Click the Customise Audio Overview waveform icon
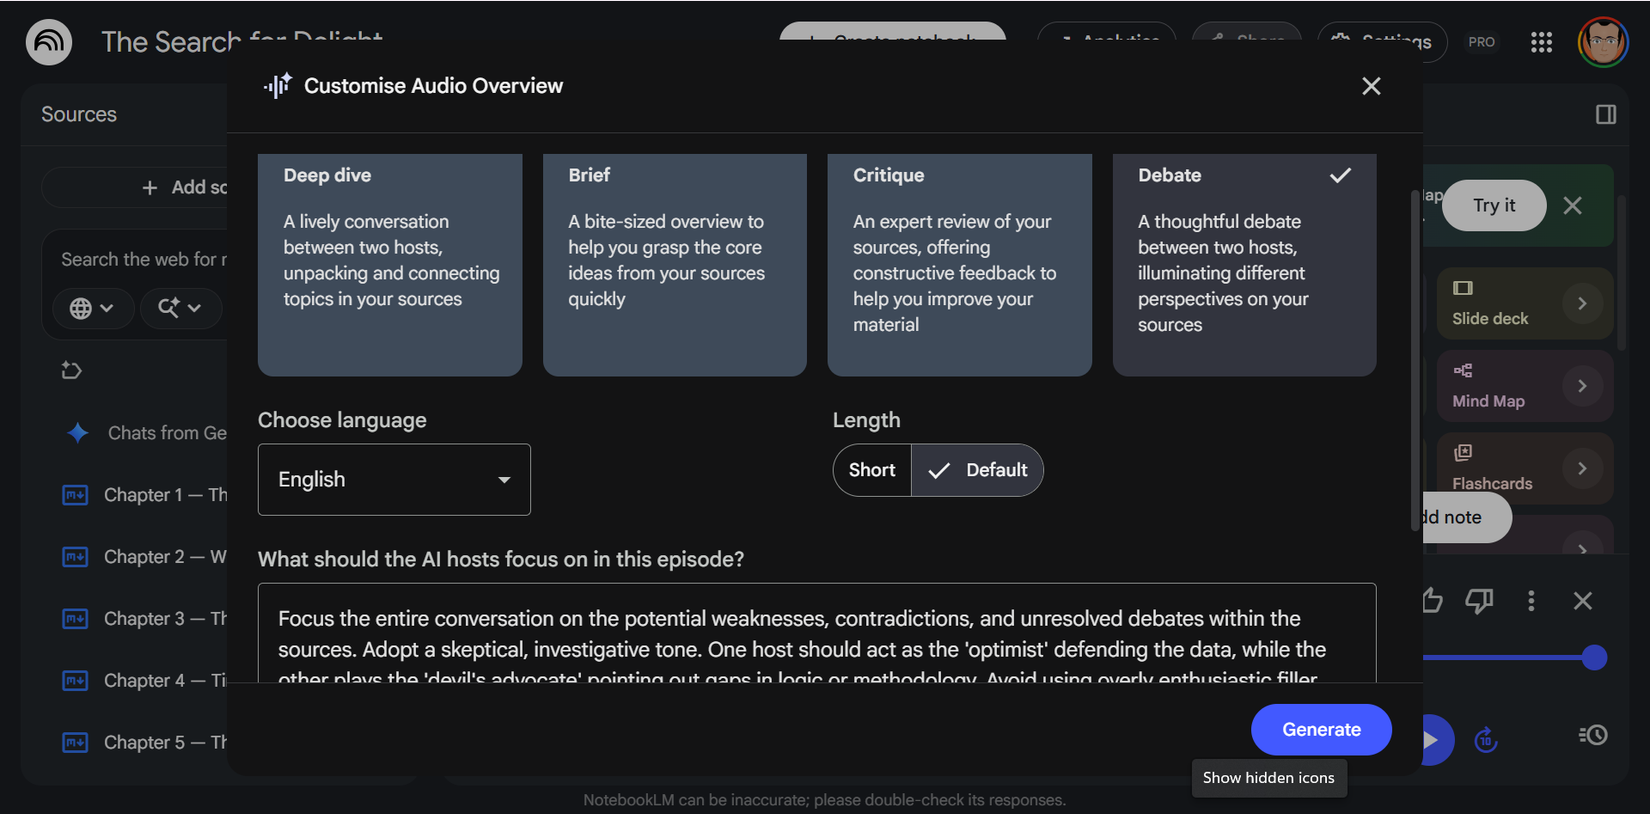Screen dimensions: 1650x814 pos(277,86)
